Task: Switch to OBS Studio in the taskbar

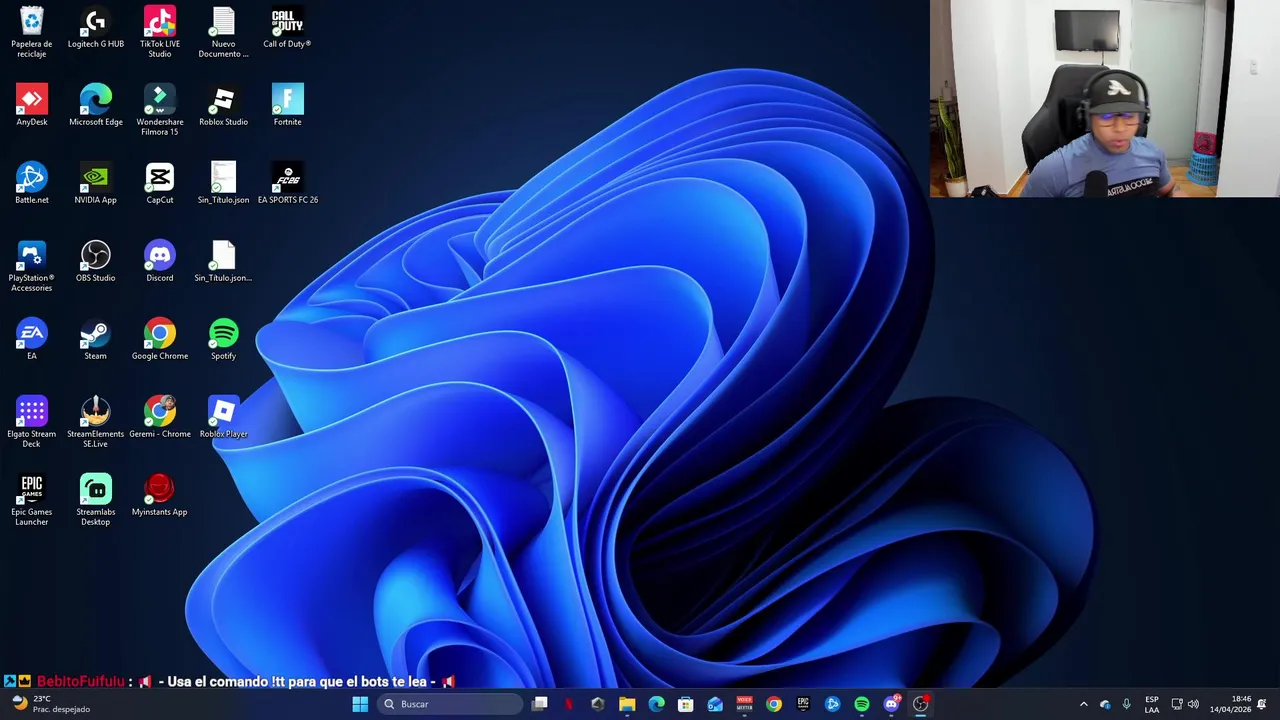Action: [x=921, y=704]
